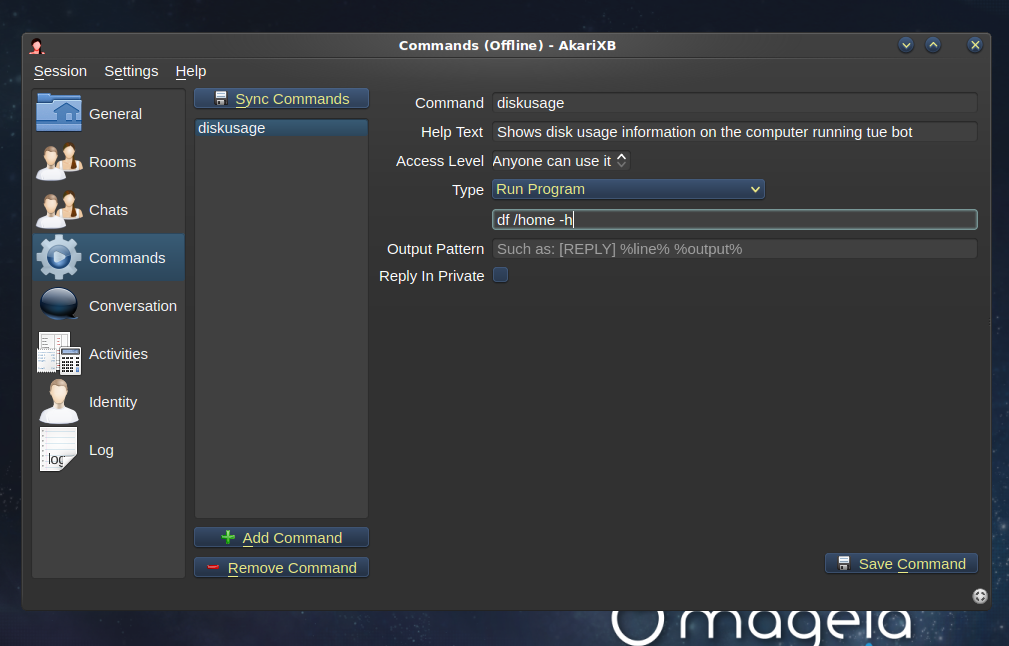
Task: Click the Sync Commands button
Action: coord(281,98)
